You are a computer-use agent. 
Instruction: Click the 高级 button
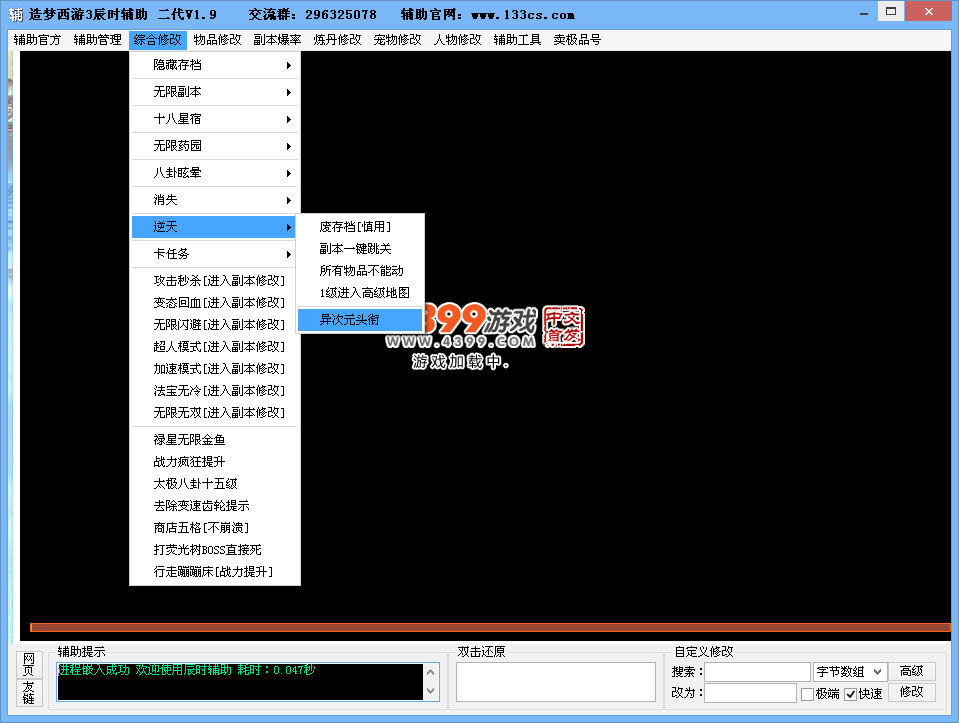click(x=911, y=671)
